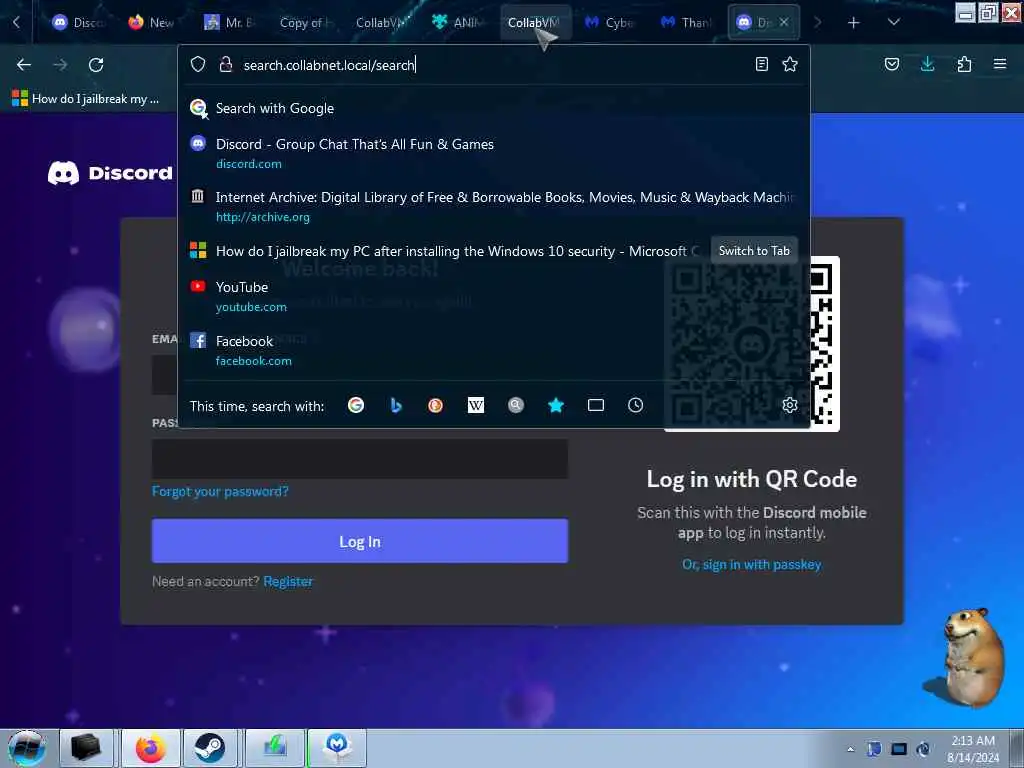Search this time with DuckDuckGo icon

click(x=436, y=406)
